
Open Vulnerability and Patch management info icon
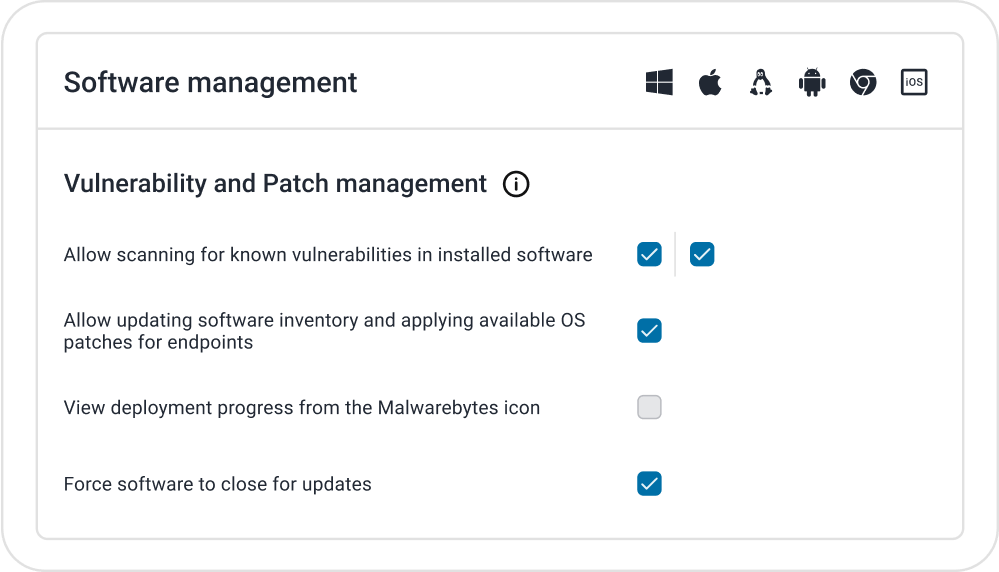tap(516, 184)
